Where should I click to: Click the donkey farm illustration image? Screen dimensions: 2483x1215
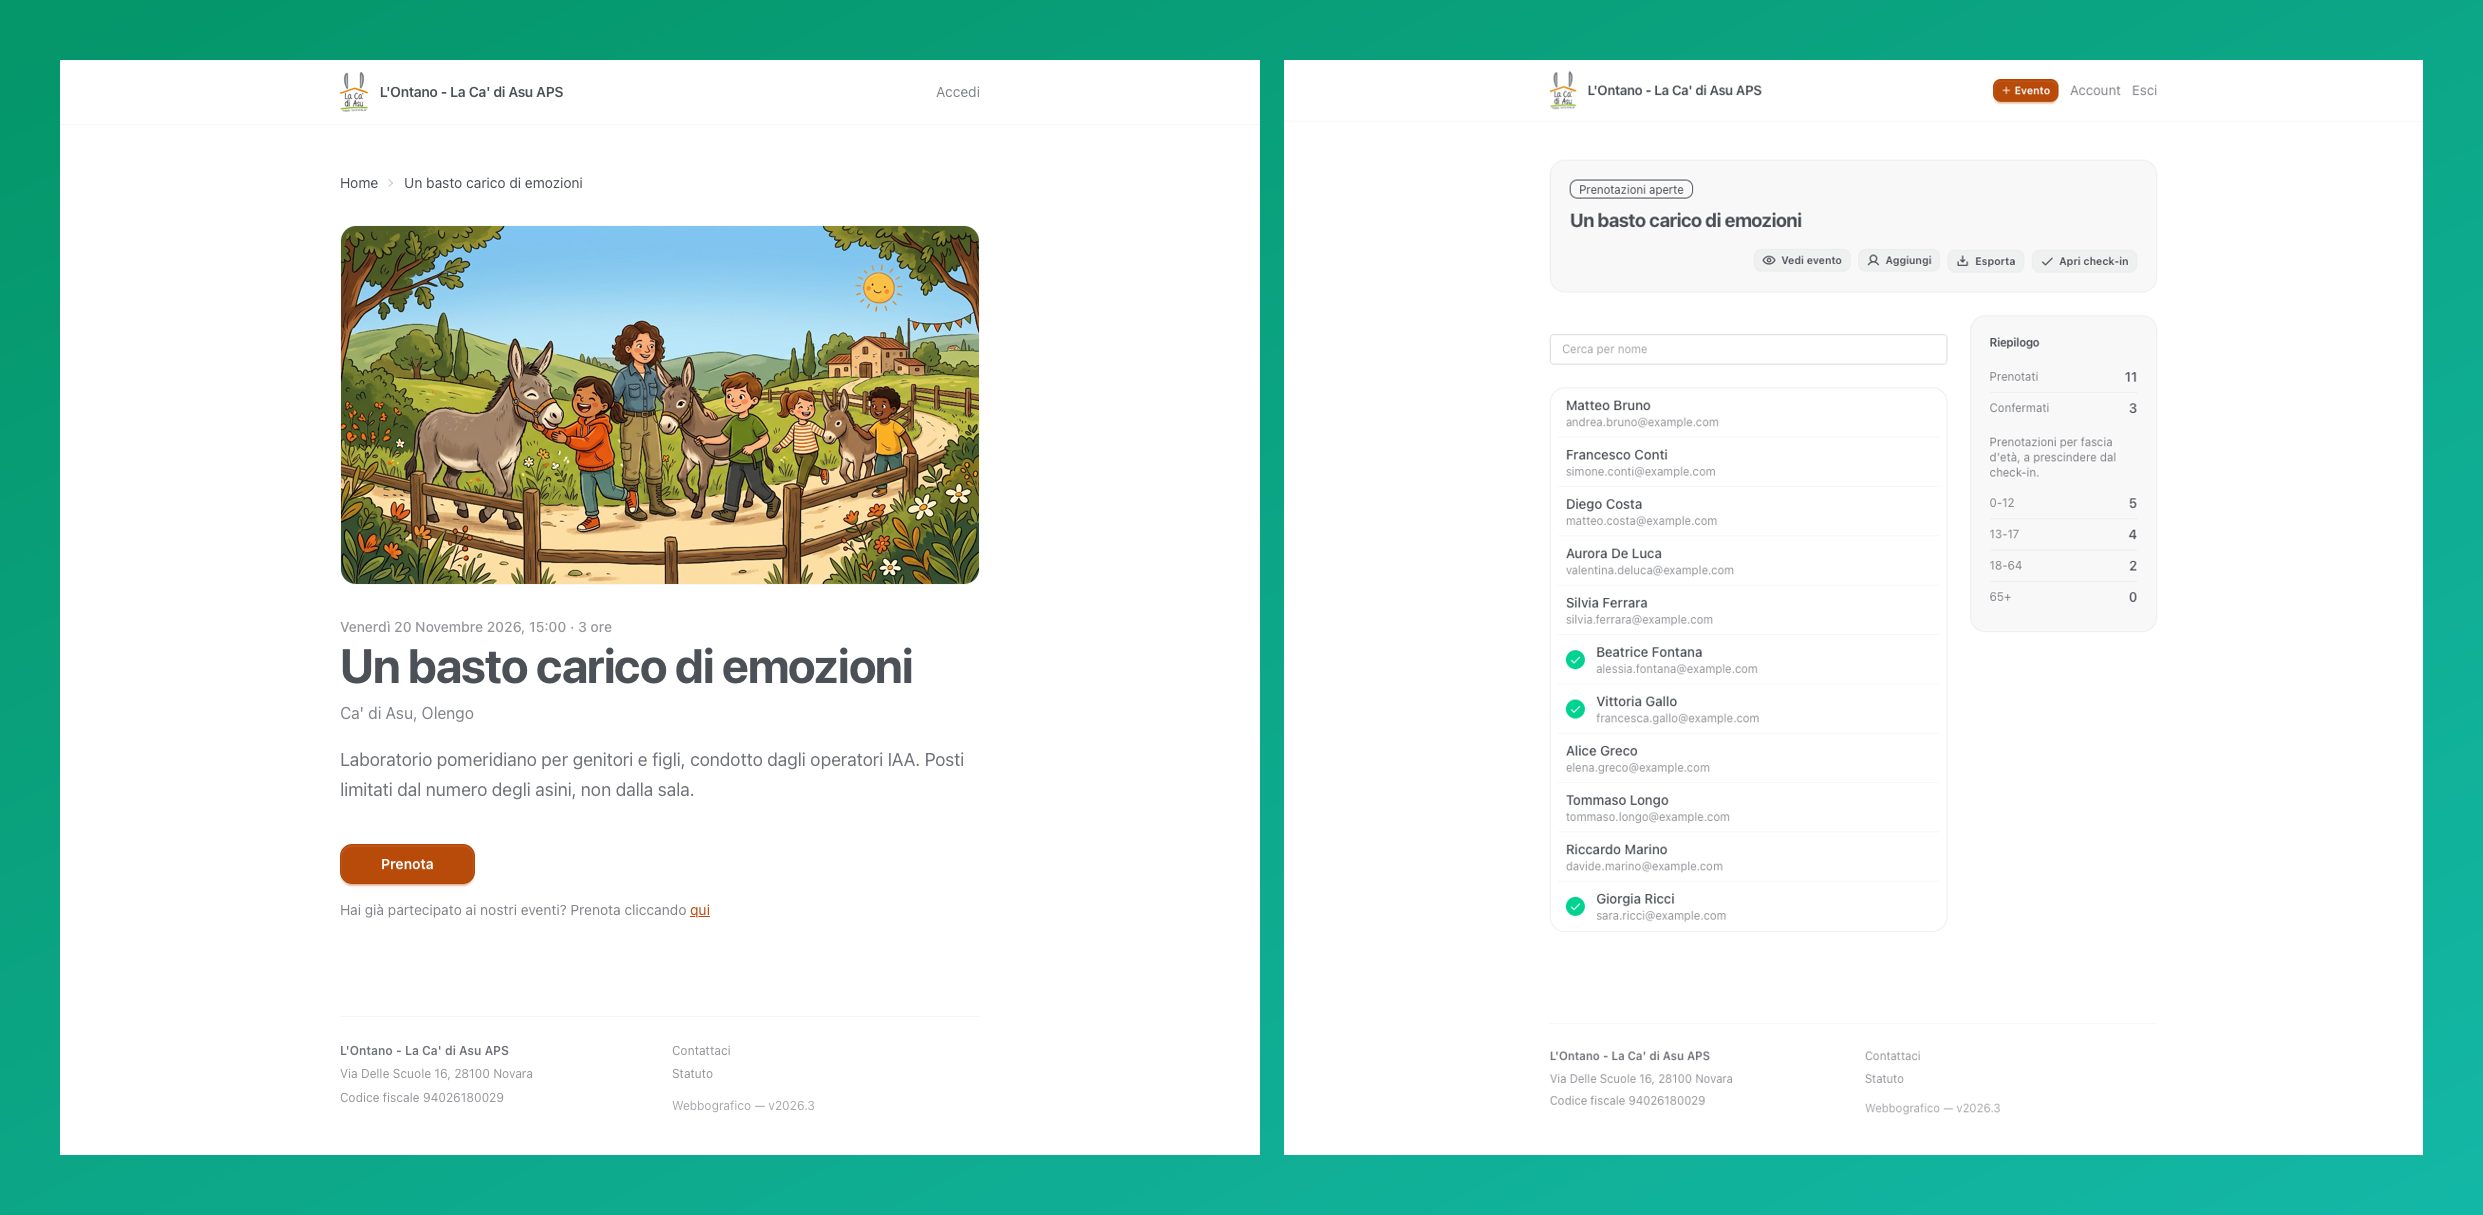point(660,405)
